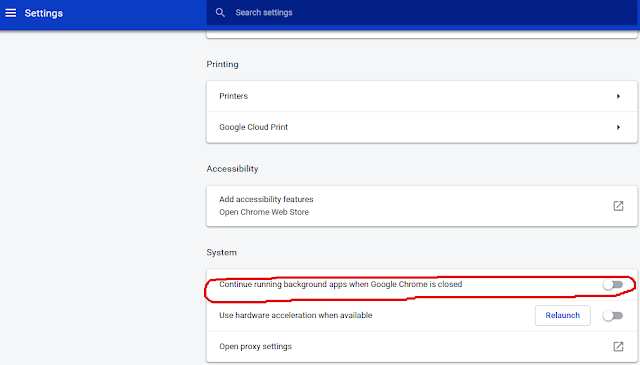The height and width of the screenshot is (365, 640).
Task: Focus the Search settings field
Action: click(422, 13)
